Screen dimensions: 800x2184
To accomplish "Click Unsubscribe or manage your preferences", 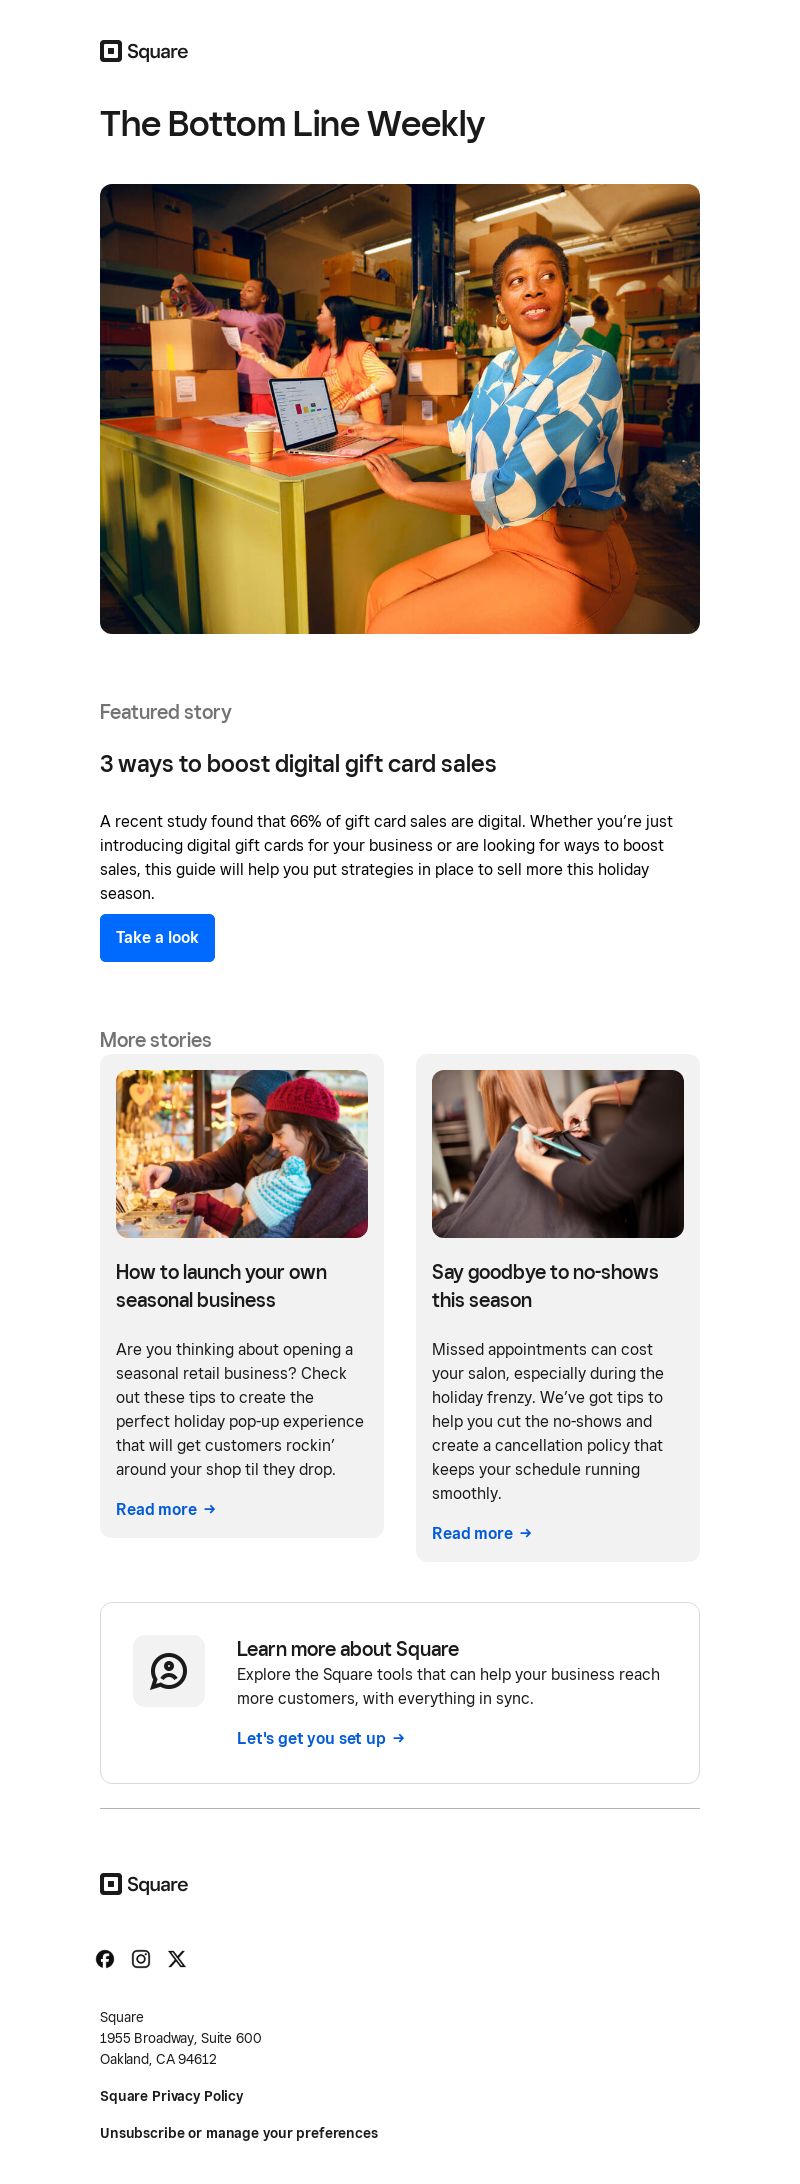I will (239, 2133).
